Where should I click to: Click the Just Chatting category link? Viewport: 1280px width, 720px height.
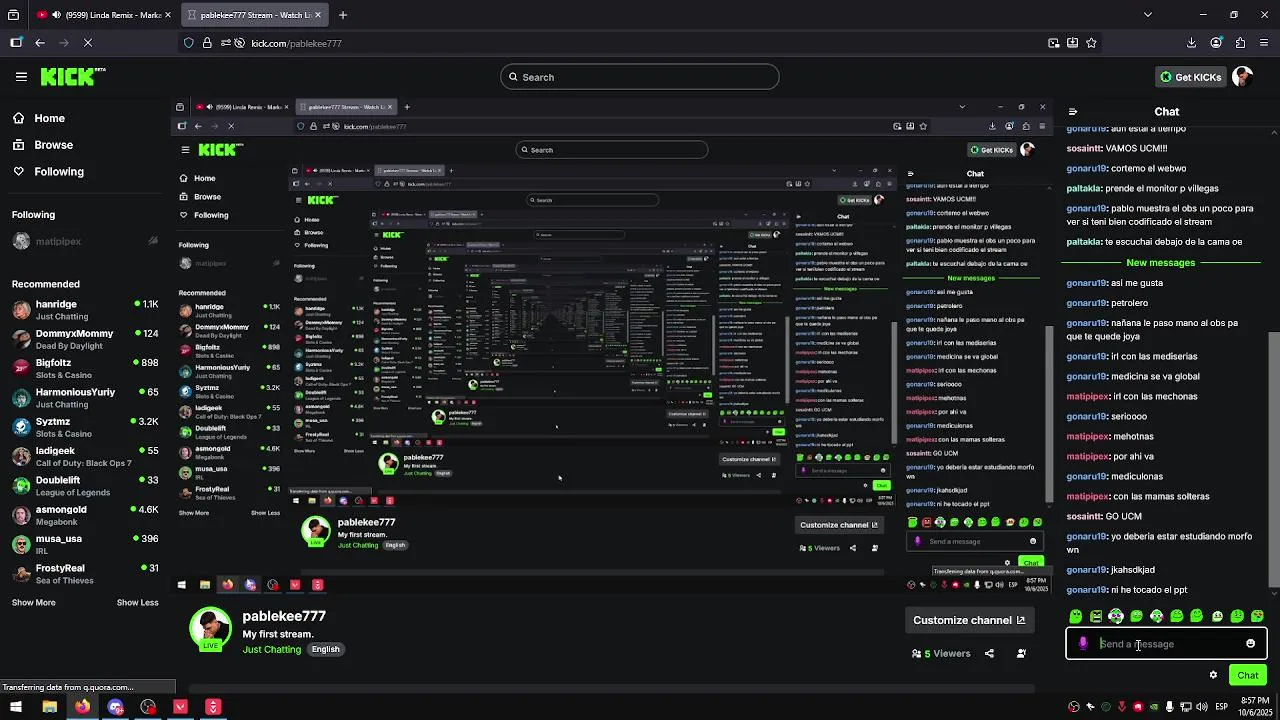[272, 649]
